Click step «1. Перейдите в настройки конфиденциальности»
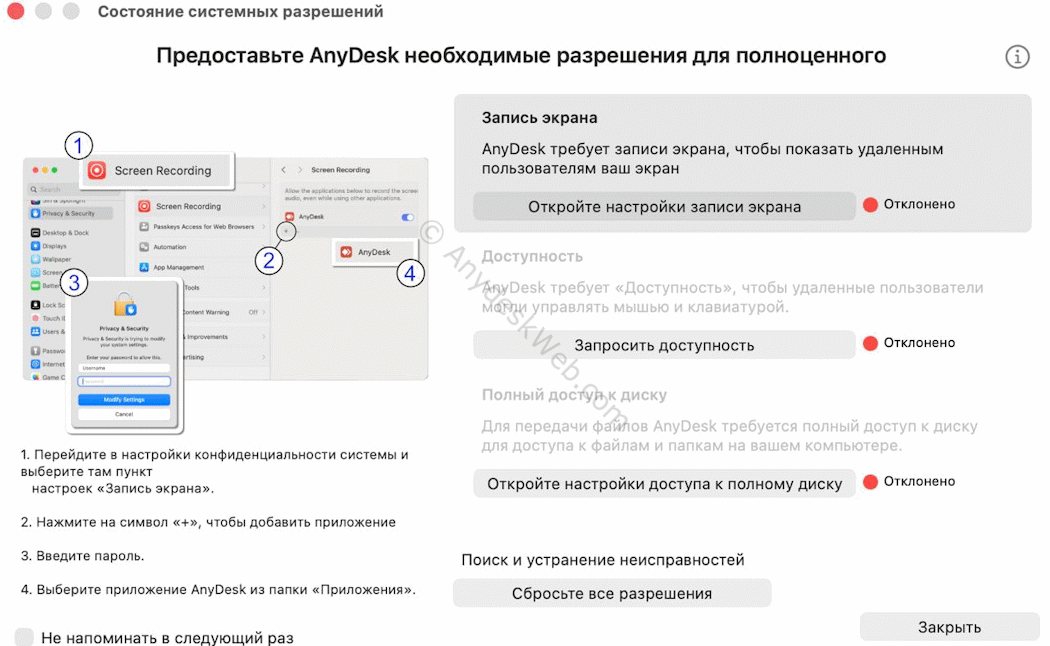1050x646 pixels. tap(214, 471)
